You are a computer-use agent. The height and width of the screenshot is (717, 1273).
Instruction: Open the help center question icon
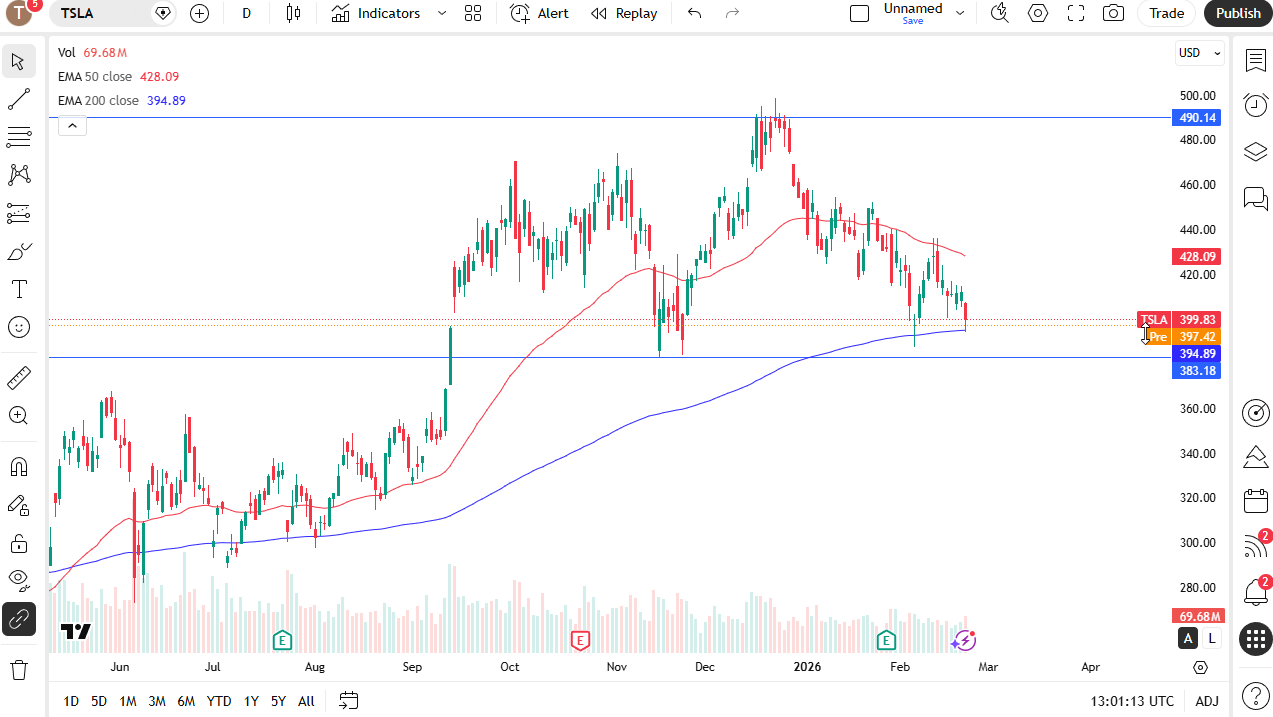1256,695
